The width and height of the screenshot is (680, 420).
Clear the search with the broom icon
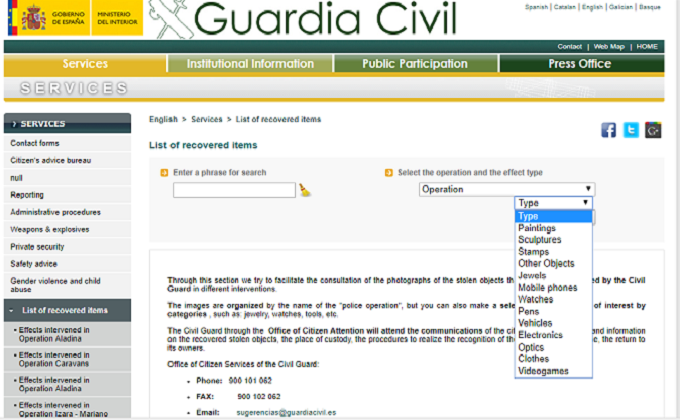[305, 190]
